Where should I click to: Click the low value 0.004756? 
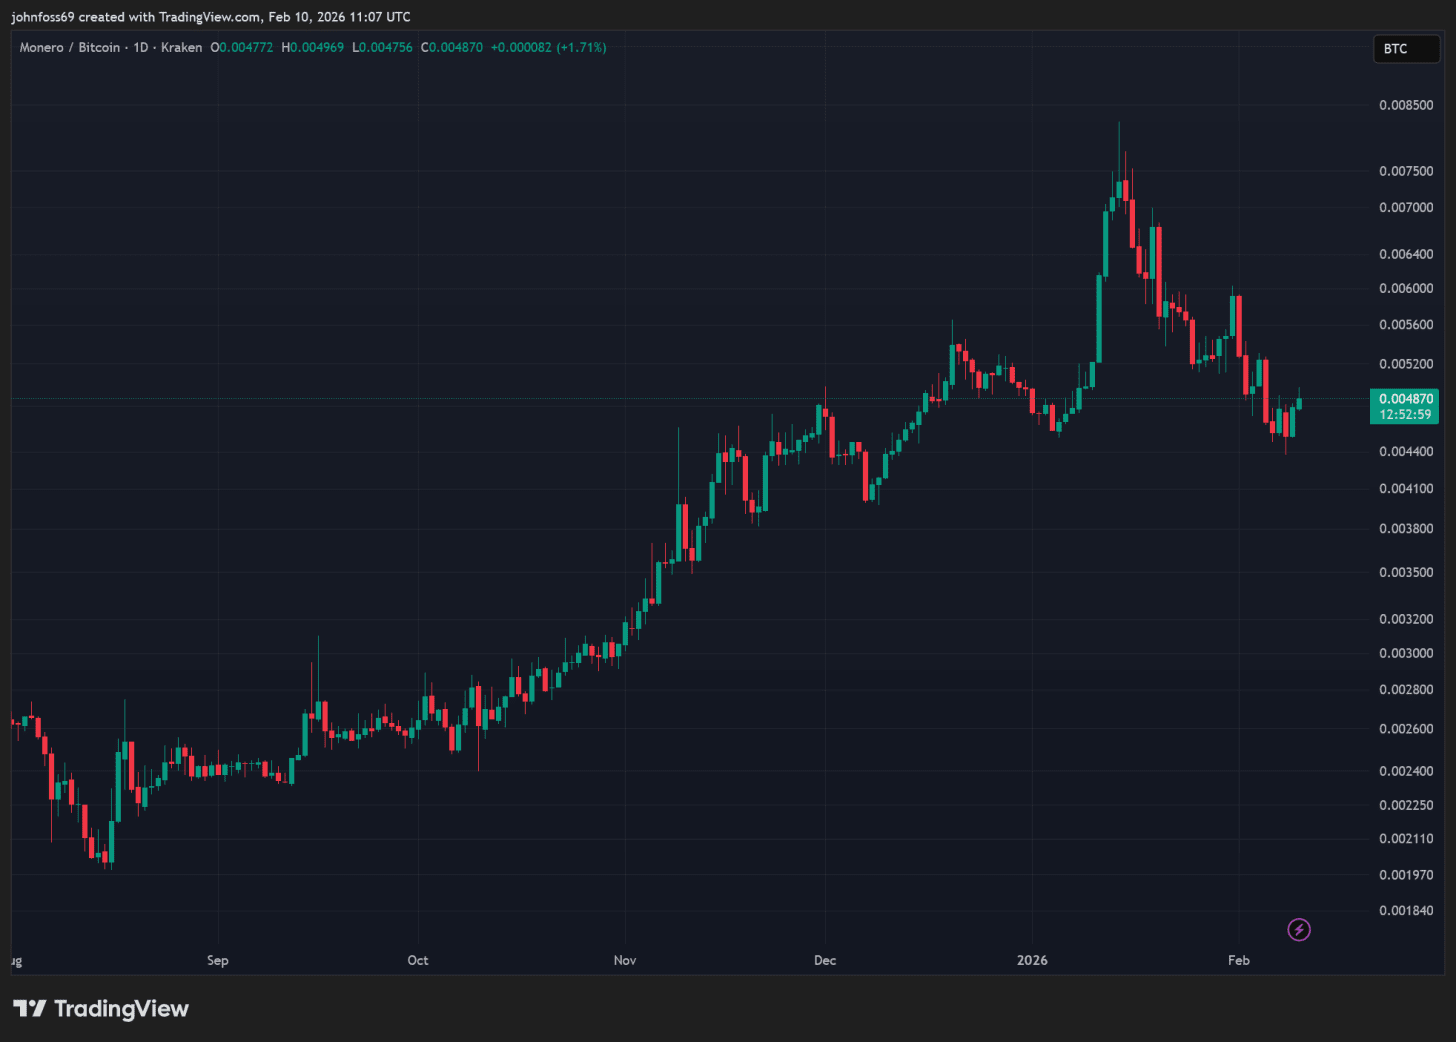(386, 47)
